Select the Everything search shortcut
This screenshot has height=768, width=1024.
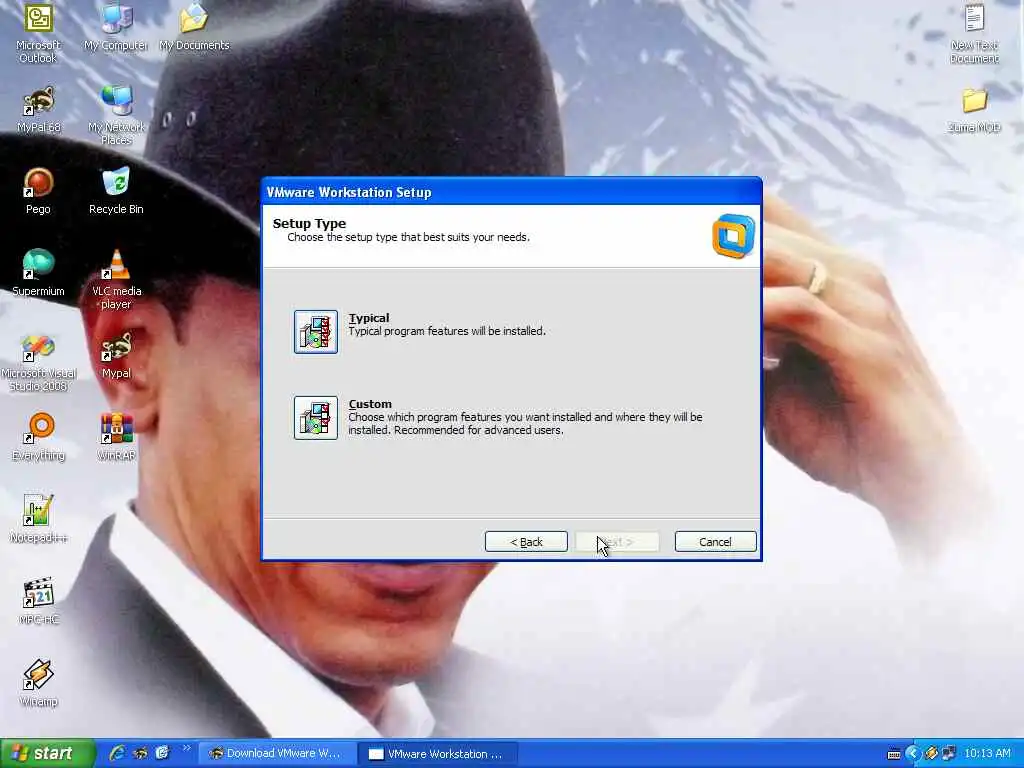(39, 438)
